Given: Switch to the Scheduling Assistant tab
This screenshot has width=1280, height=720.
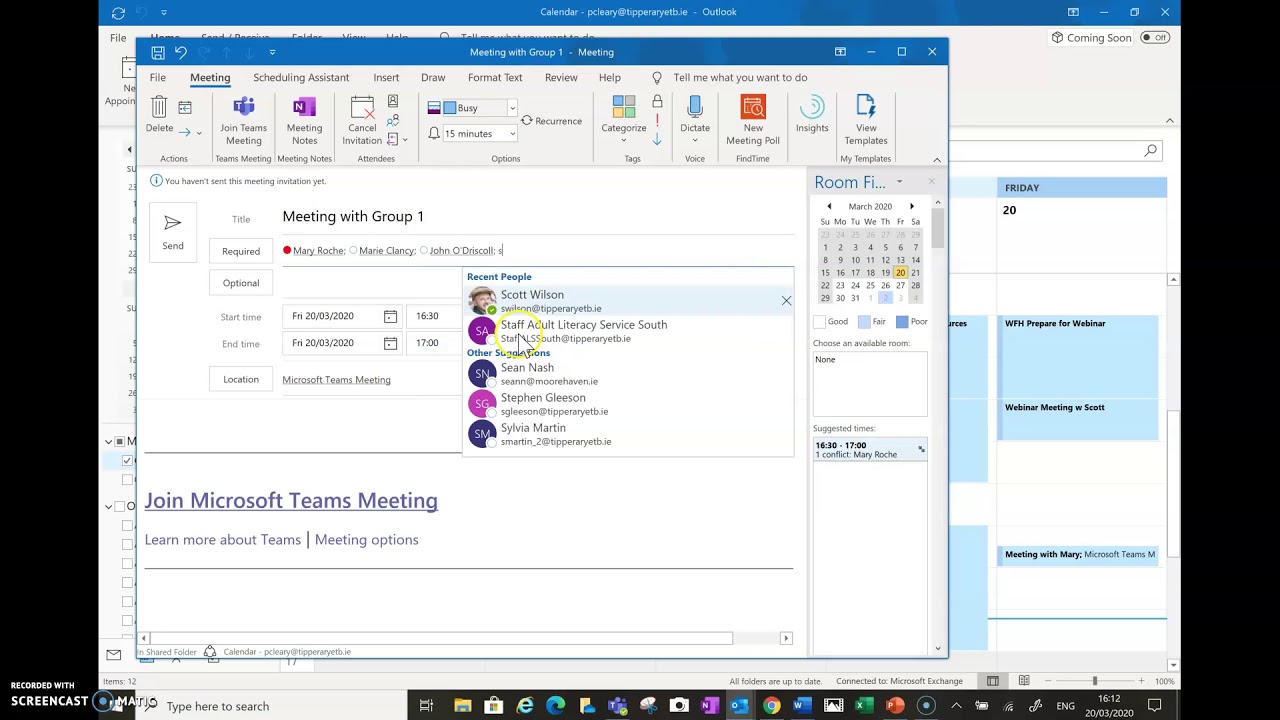Looking at the screenshot, I should click(x=301, y=77).
